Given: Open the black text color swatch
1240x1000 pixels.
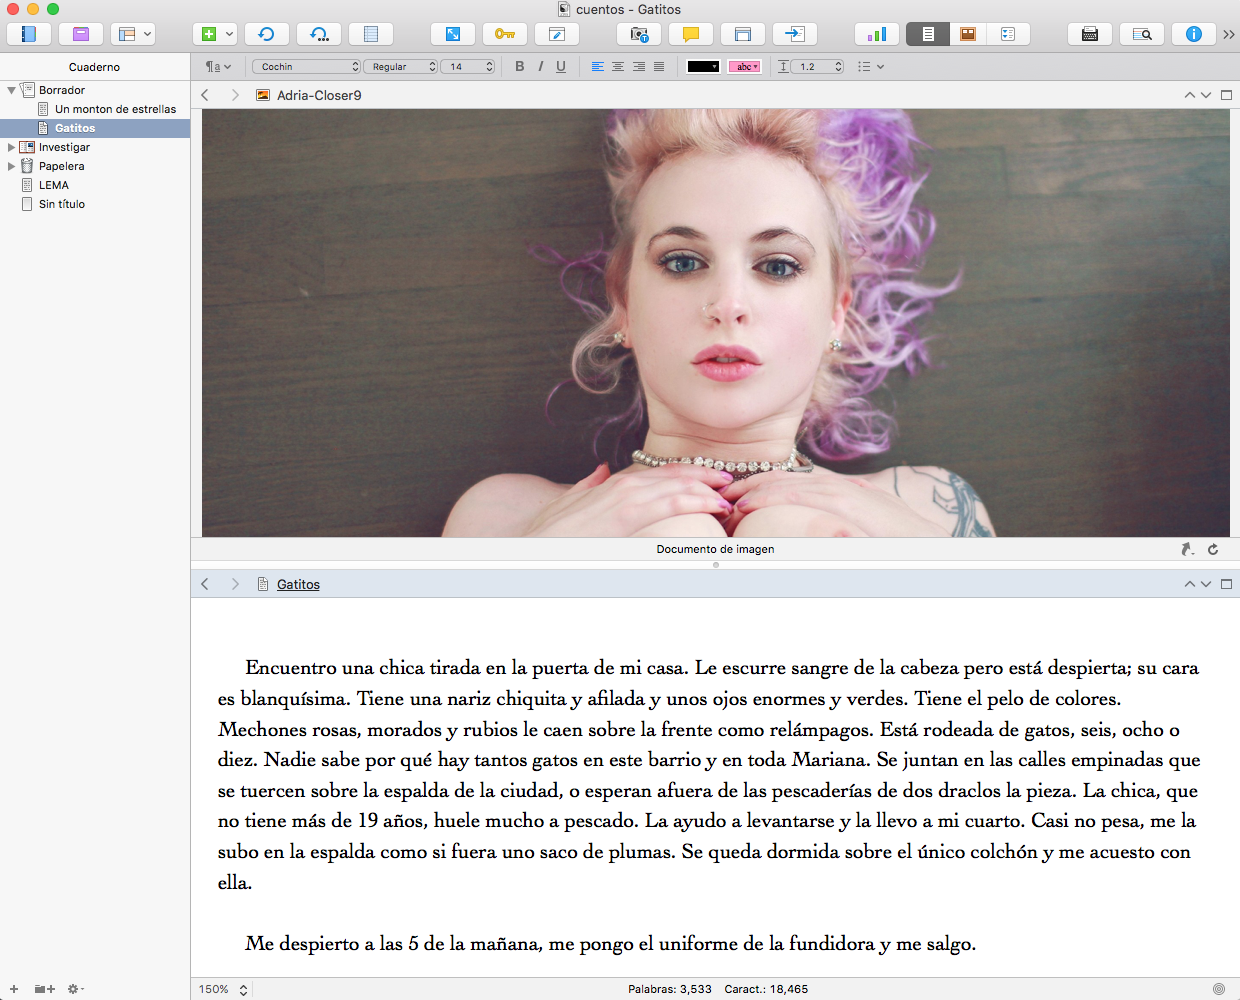Looking at the screenshot, I should point(703,67).
